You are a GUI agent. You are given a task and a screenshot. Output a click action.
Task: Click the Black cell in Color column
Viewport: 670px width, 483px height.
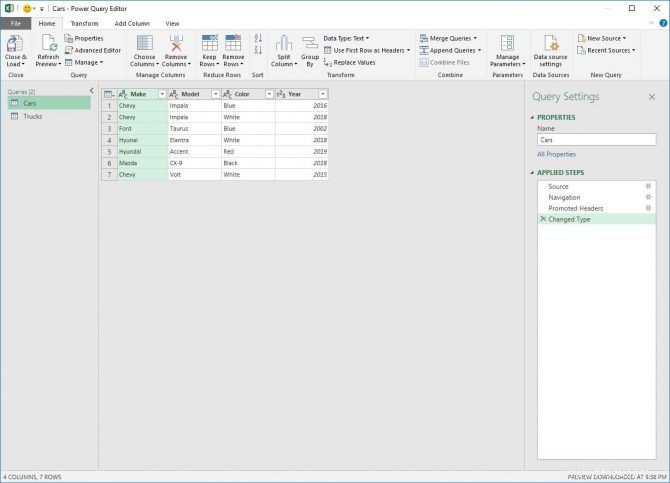(248, 163)
